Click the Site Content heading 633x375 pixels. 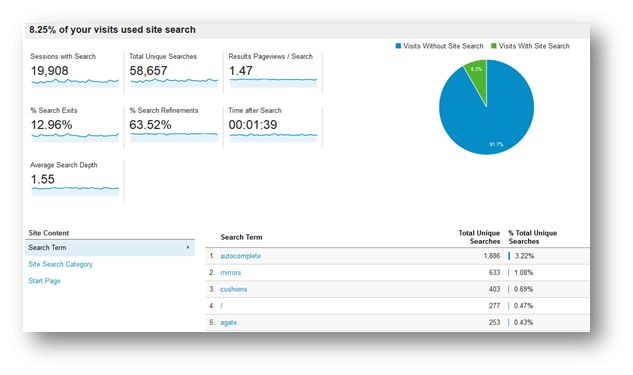(49, 233)
